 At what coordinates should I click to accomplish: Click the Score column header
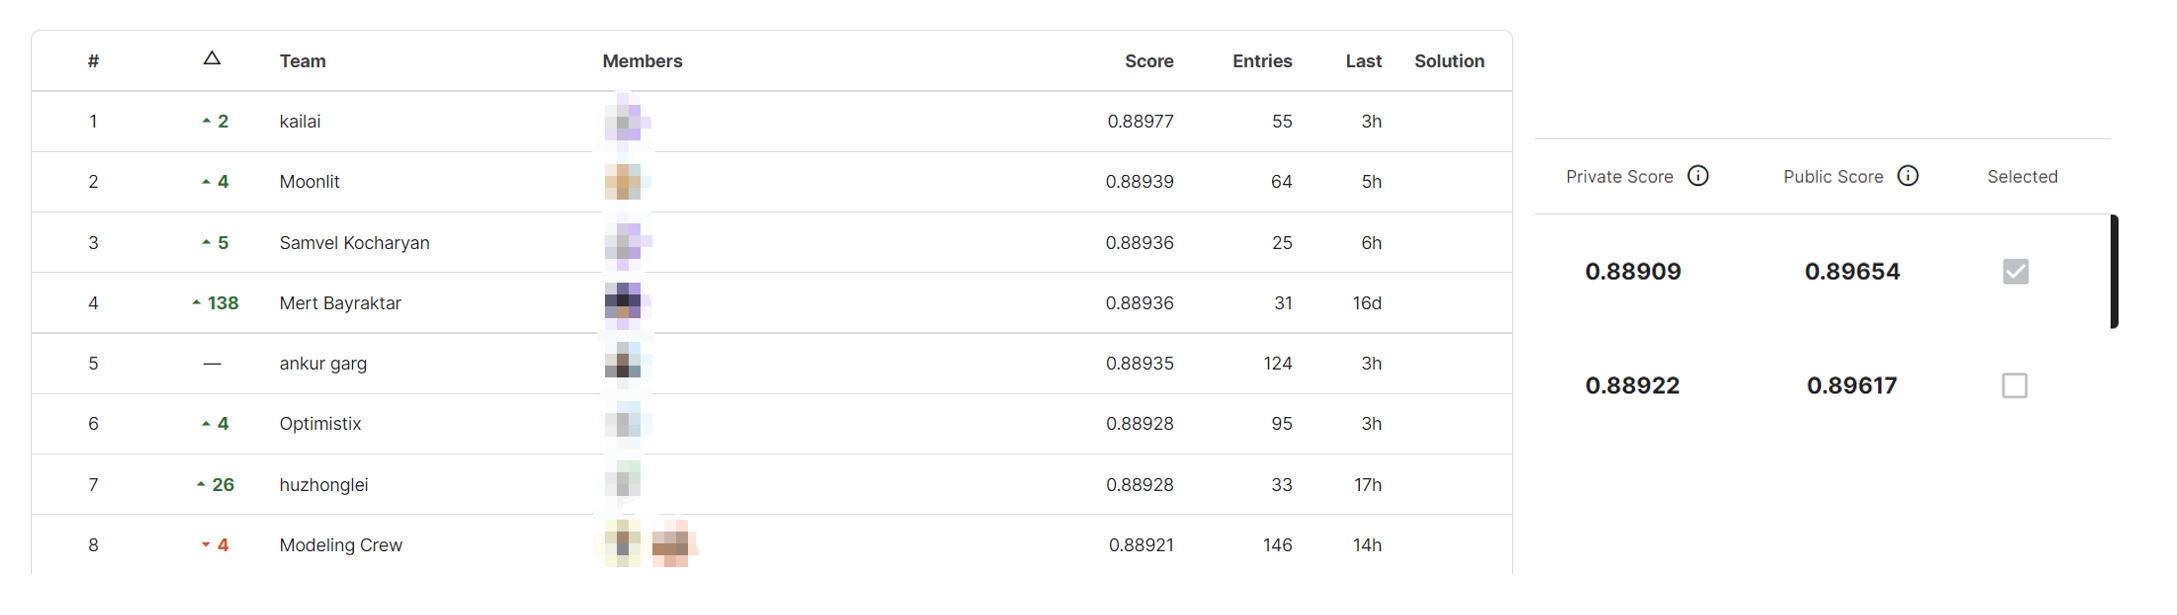(x=1148, y=61)
